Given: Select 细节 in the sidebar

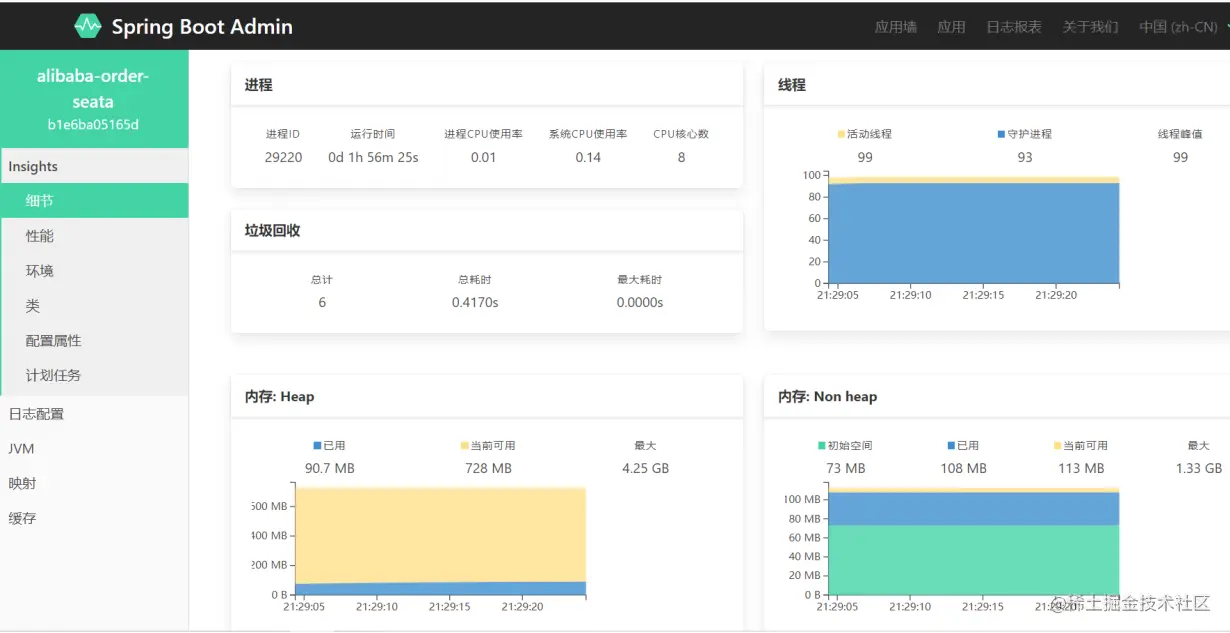Looking at the screenshot, I should click(x=94, y=201).
